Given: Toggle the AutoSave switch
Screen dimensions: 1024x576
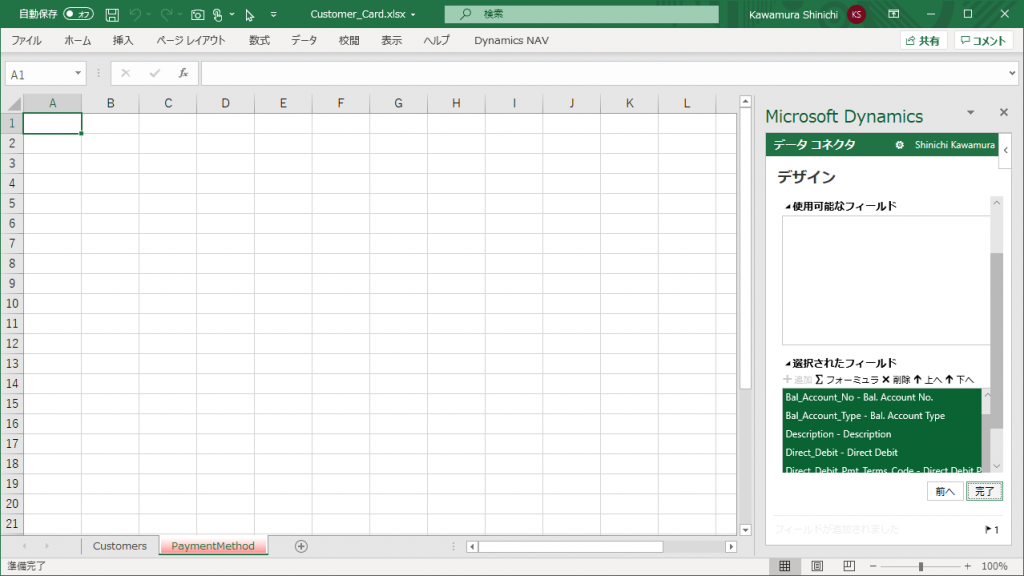Looking at the screenshot, I should [78, 14].
